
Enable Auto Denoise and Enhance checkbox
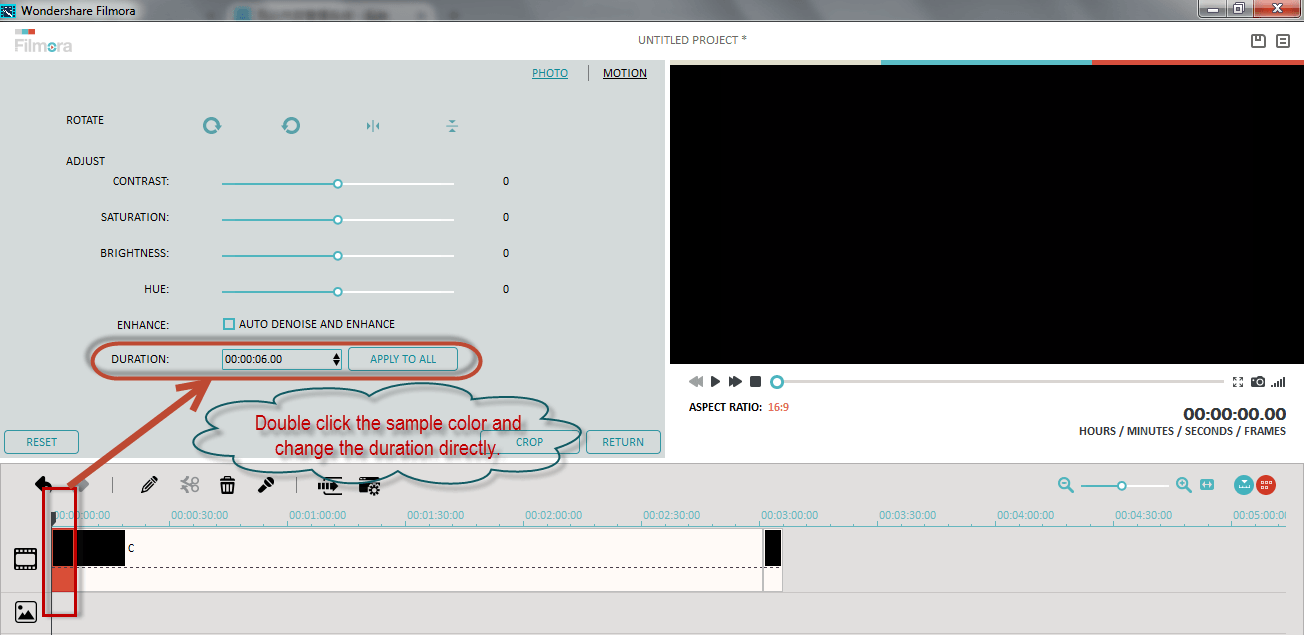(229, 324)
